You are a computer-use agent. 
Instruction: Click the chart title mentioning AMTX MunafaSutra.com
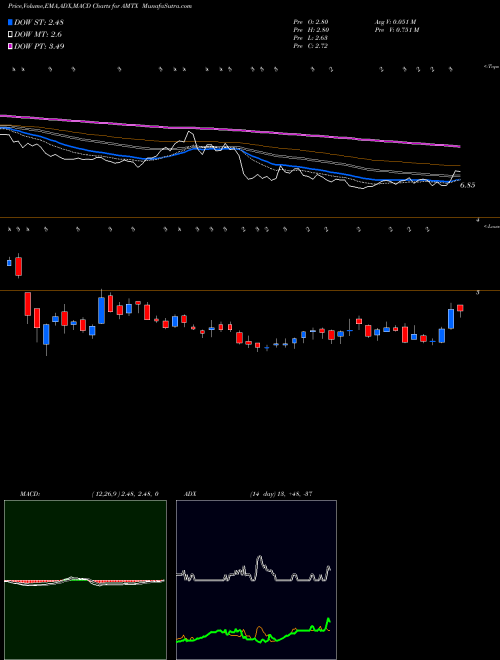(100, 6)
